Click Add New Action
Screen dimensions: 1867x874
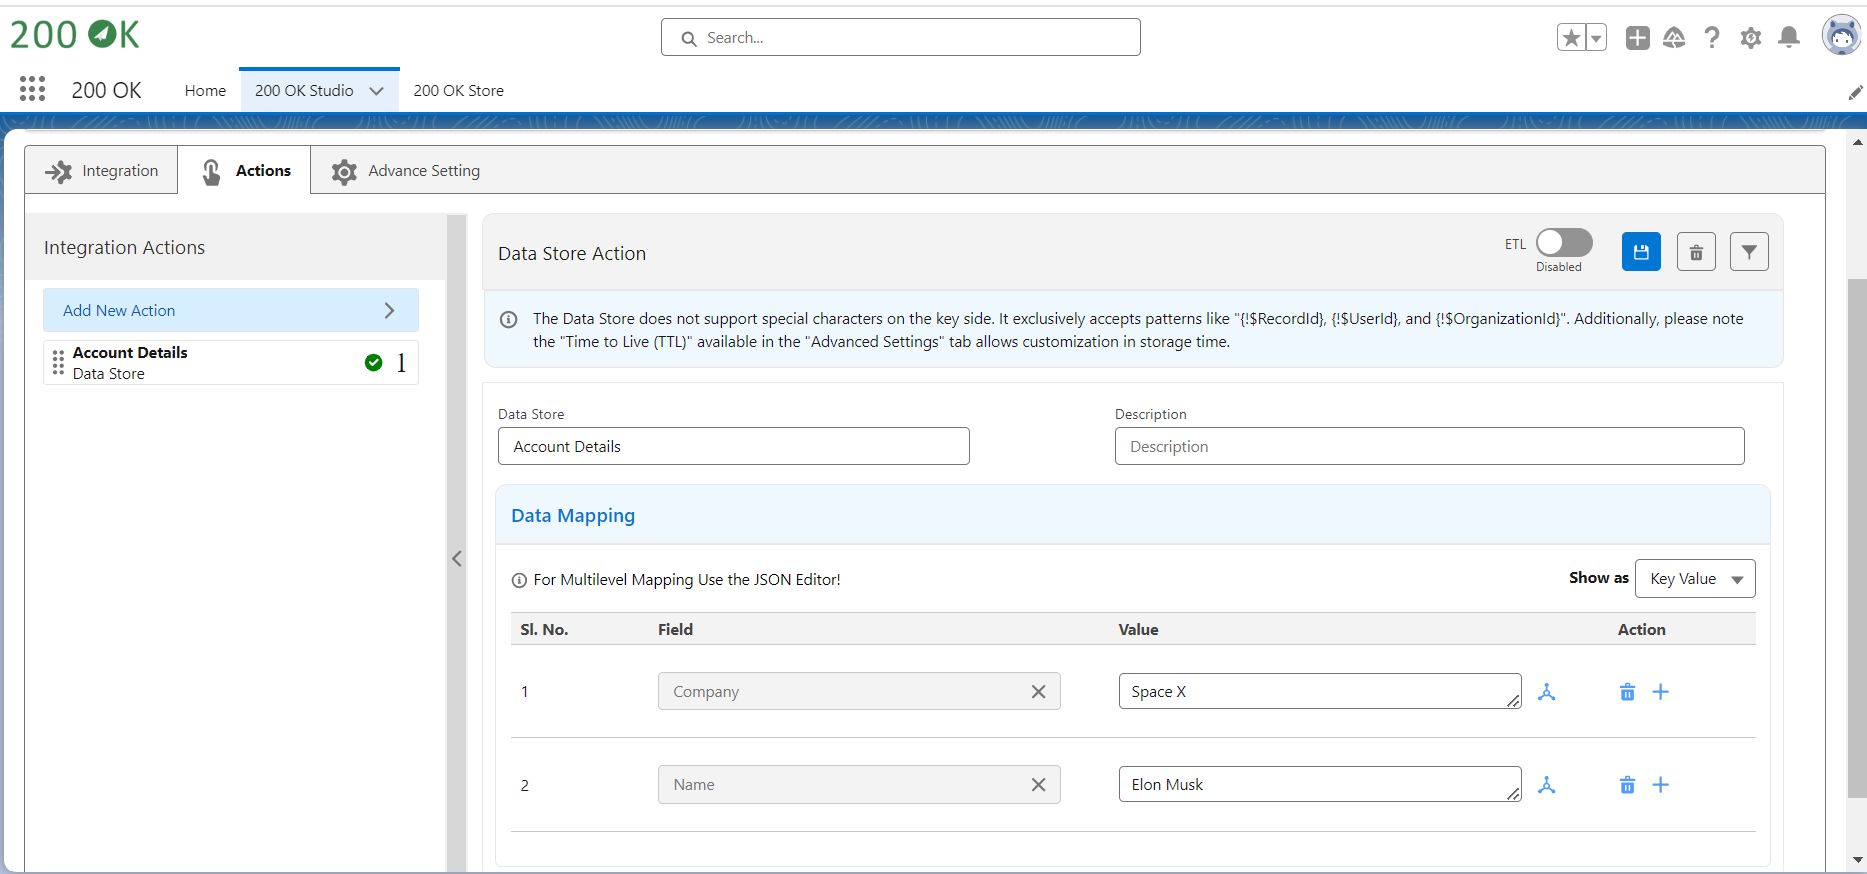pyautogui.click(x=230, y=311)
